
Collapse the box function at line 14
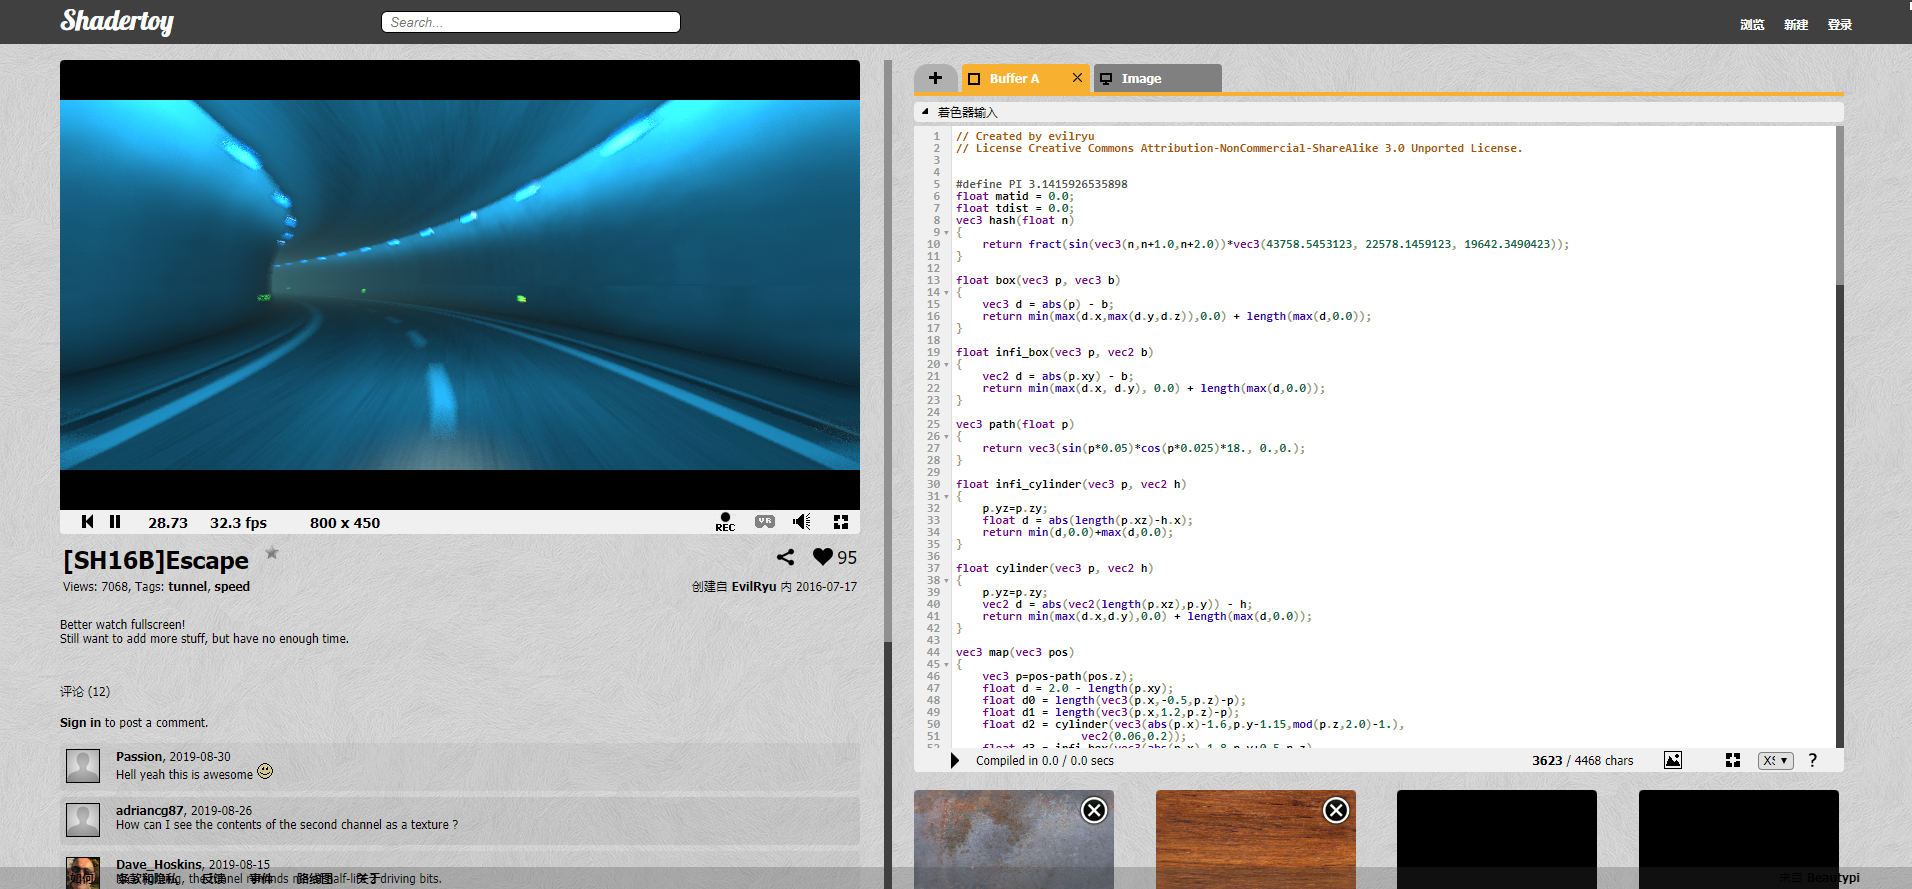947,293
